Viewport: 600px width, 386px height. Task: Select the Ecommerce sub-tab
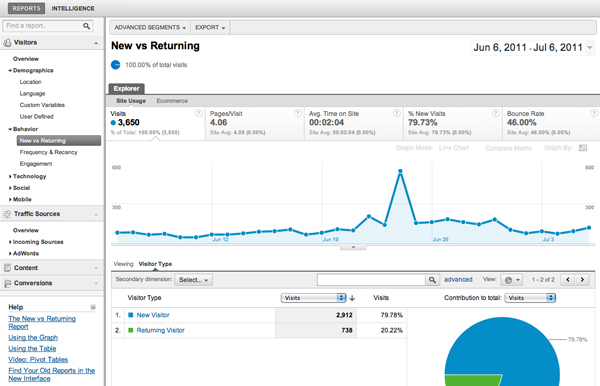172,101
